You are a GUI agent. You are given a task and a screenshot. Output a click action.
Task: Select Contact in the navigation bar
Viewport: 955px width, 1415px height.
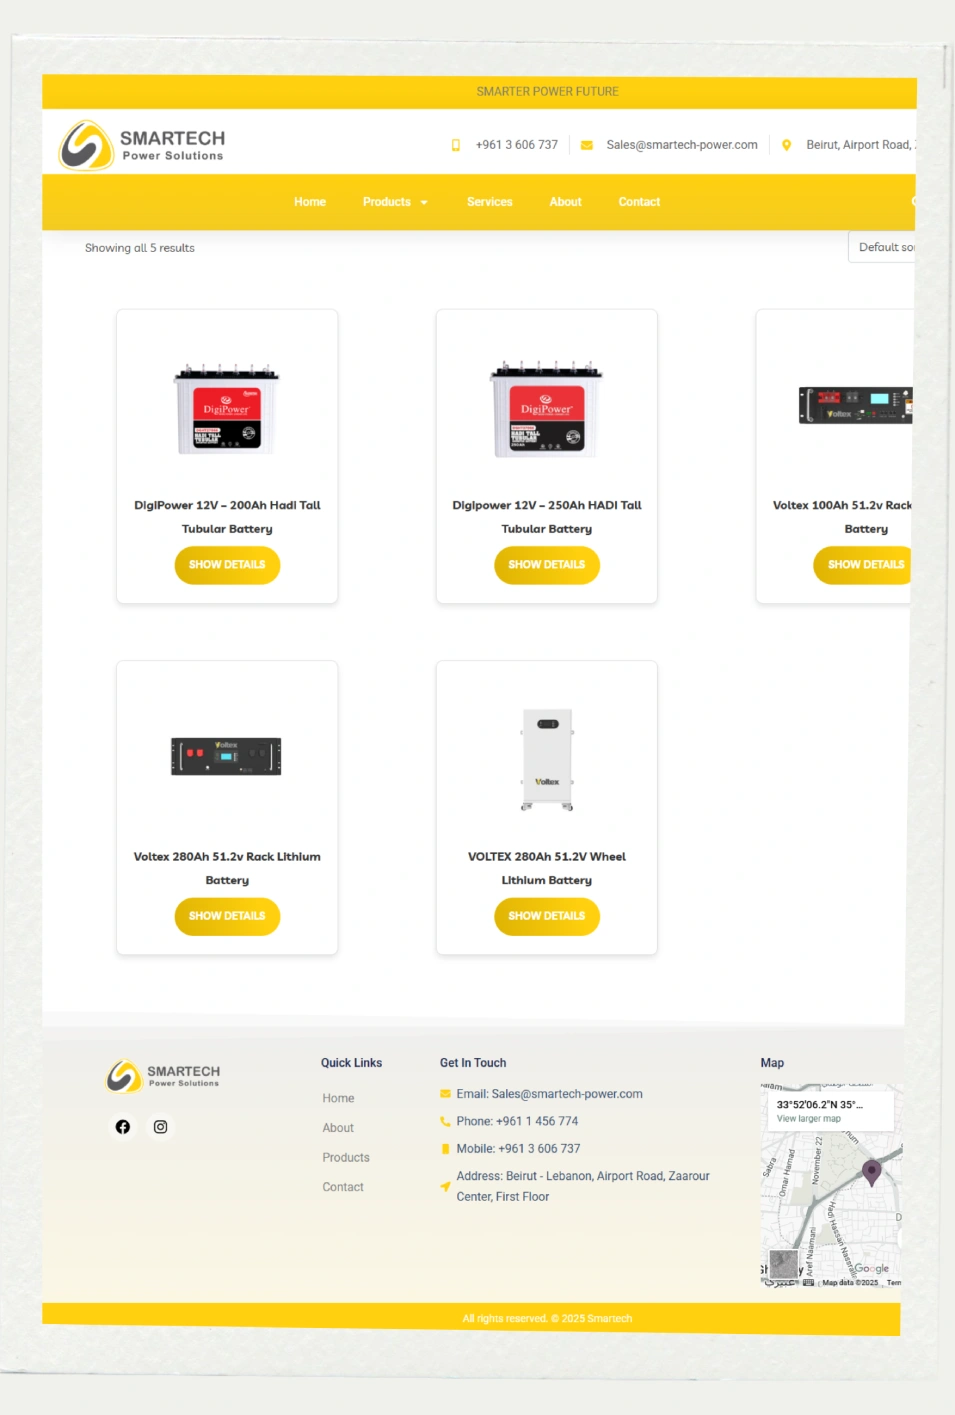point(639,202)
